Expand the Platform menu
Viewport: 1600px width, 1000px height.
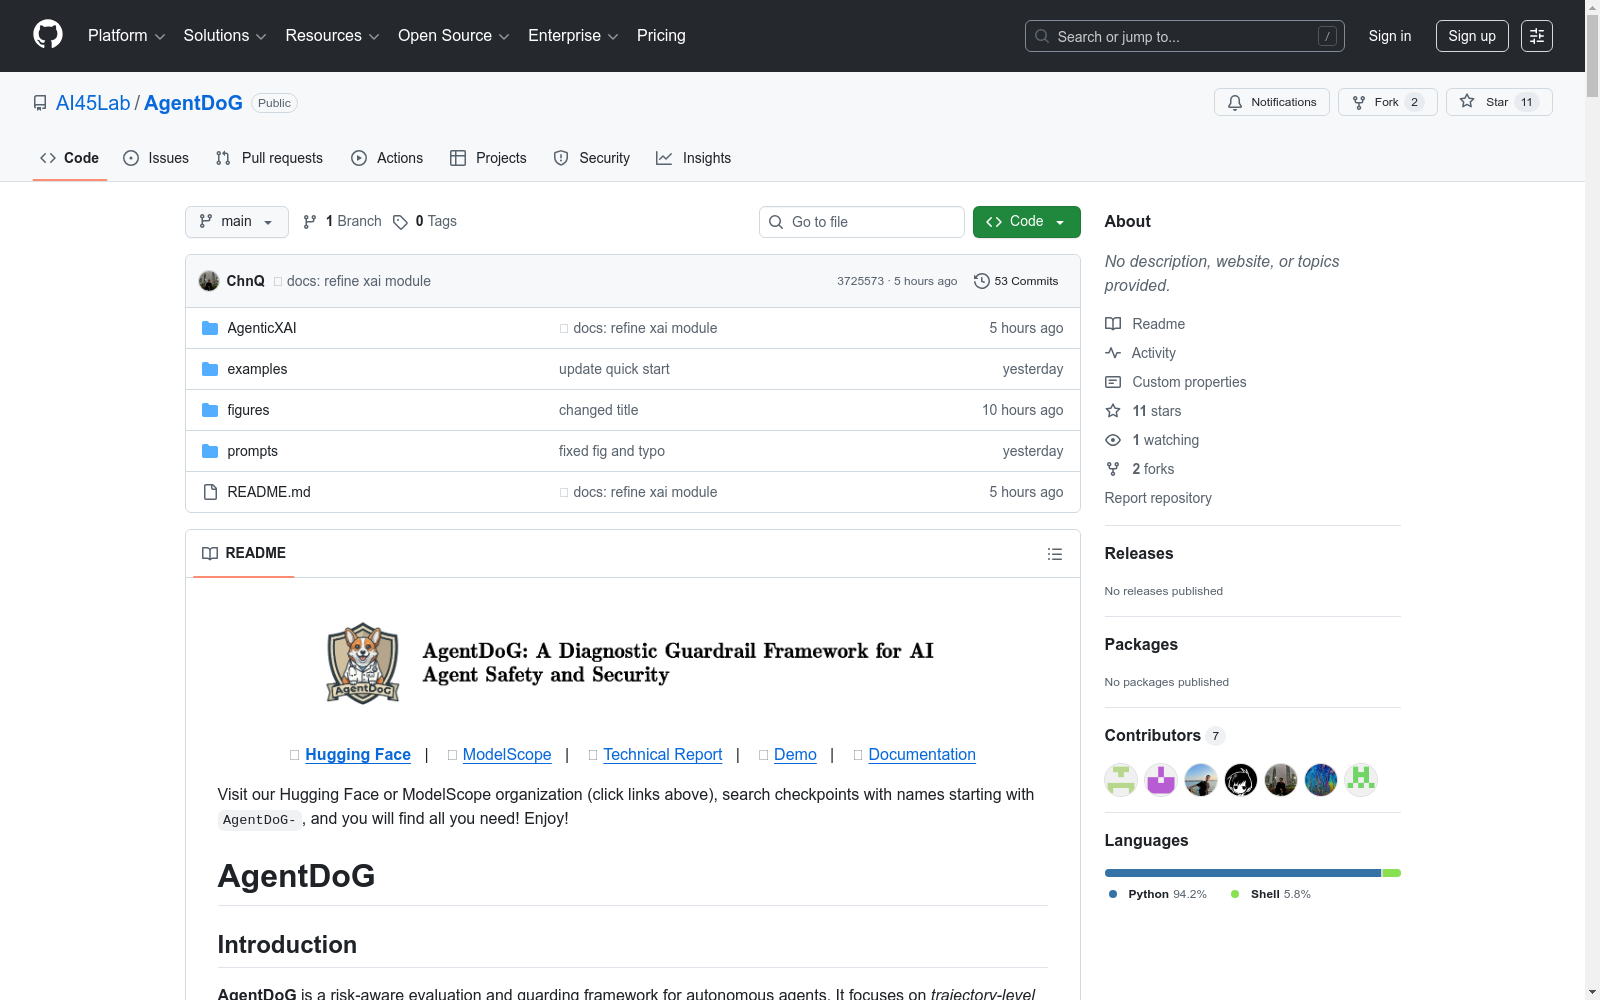(126, 36)
